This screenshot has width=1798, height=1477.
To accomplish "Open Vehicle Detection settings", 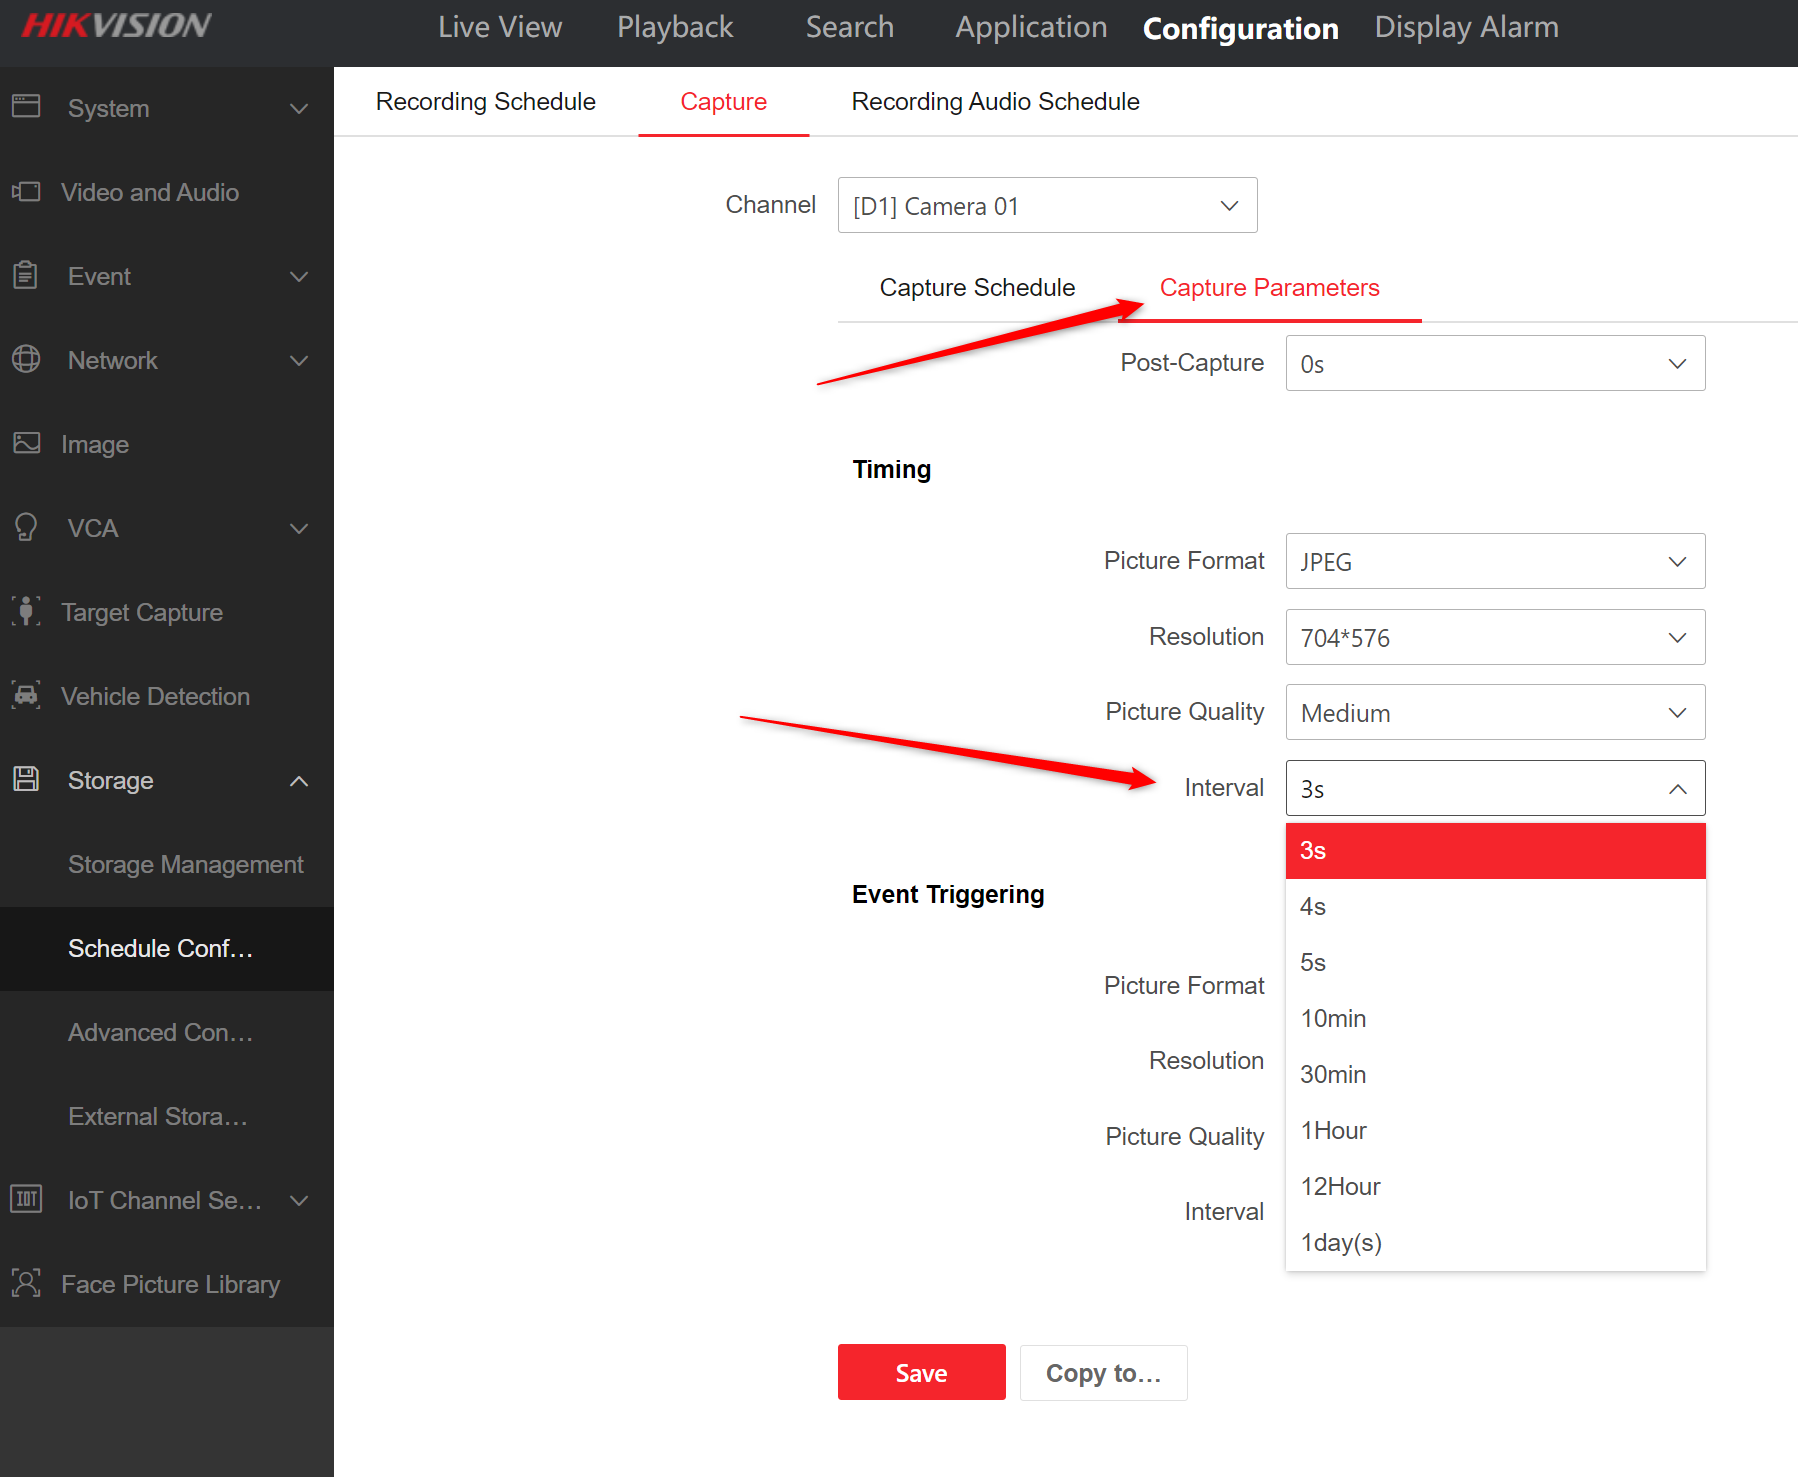I will [167, 696].
